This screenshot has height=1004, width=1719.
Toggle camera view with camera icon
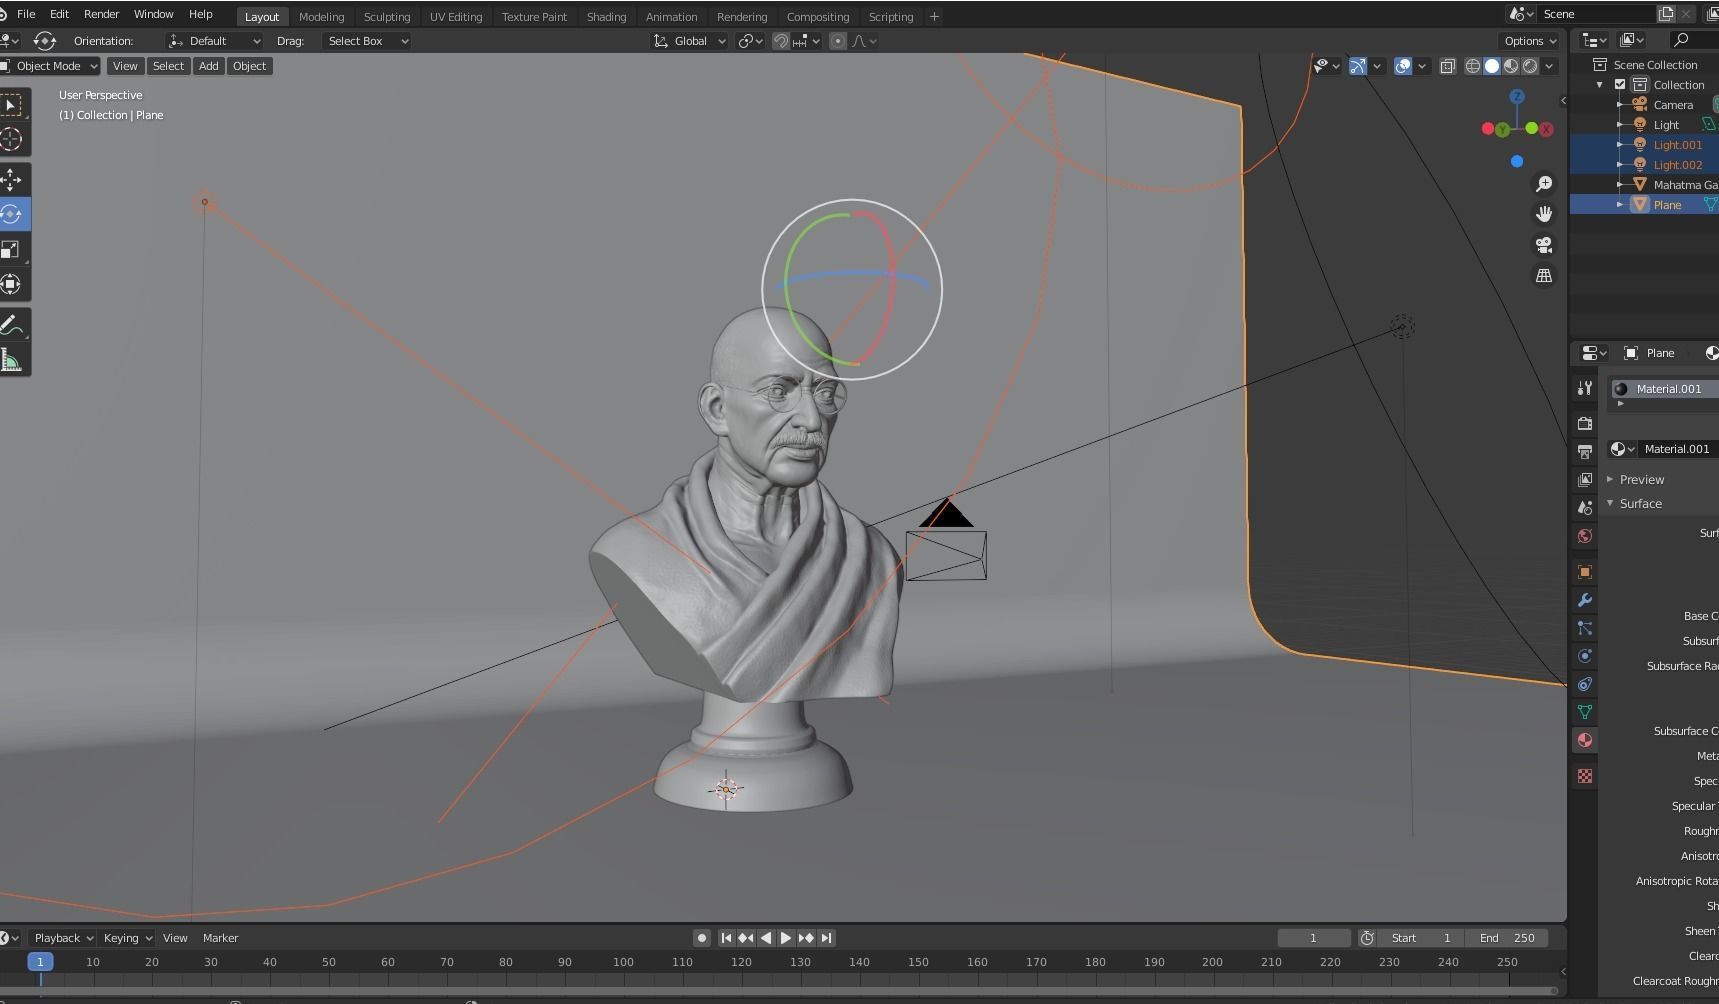point(1544,245)
